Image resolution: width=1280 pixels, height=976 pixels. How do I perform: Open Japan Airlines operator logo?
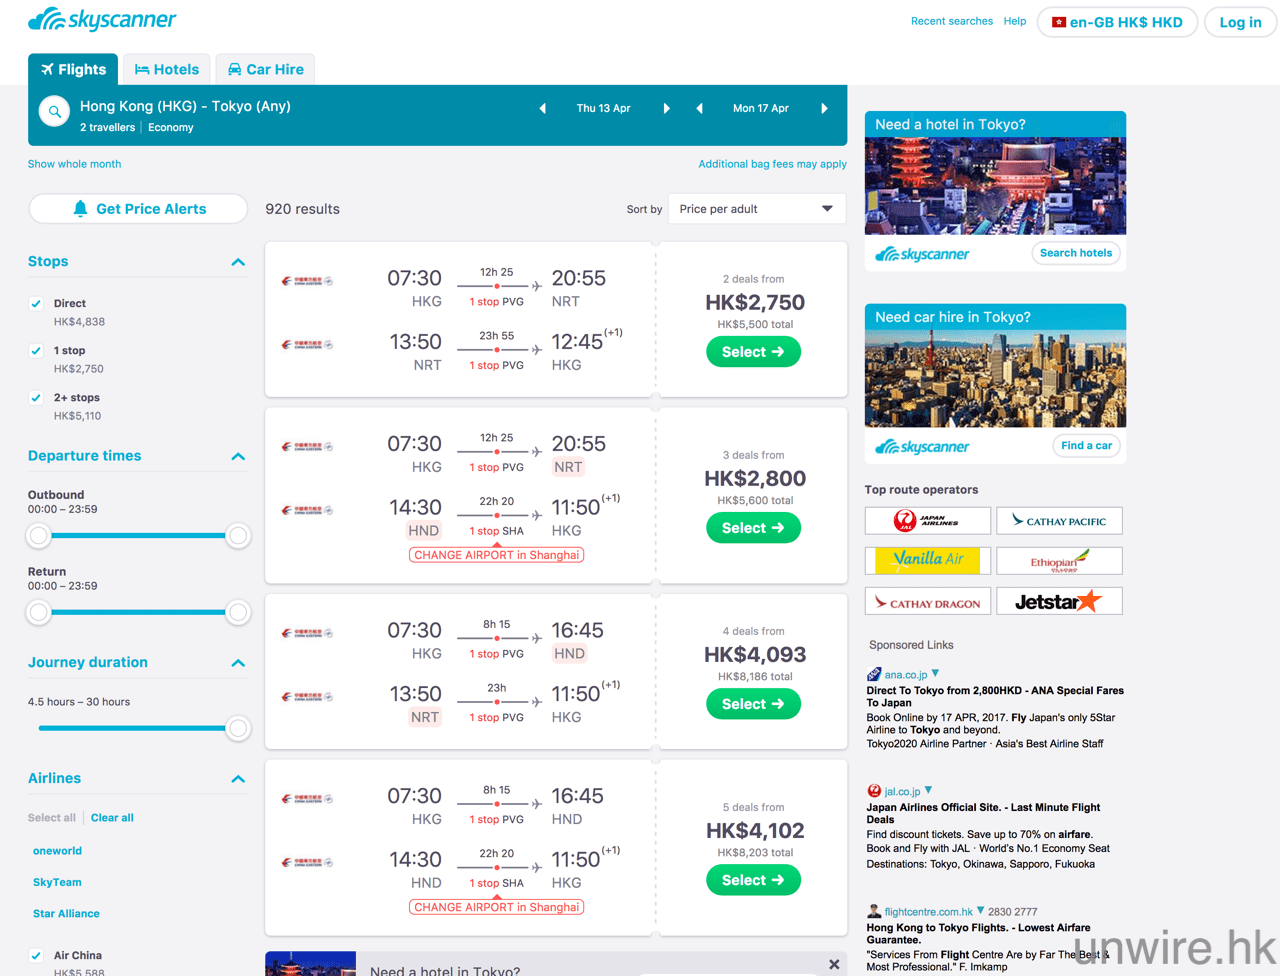[x=927, y=521]
